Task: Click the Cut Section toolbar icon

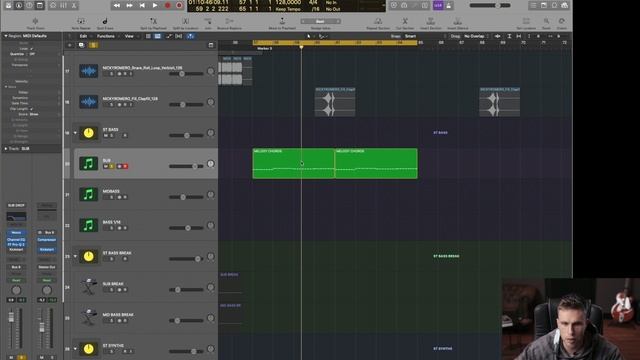Action: pos(405,21)
